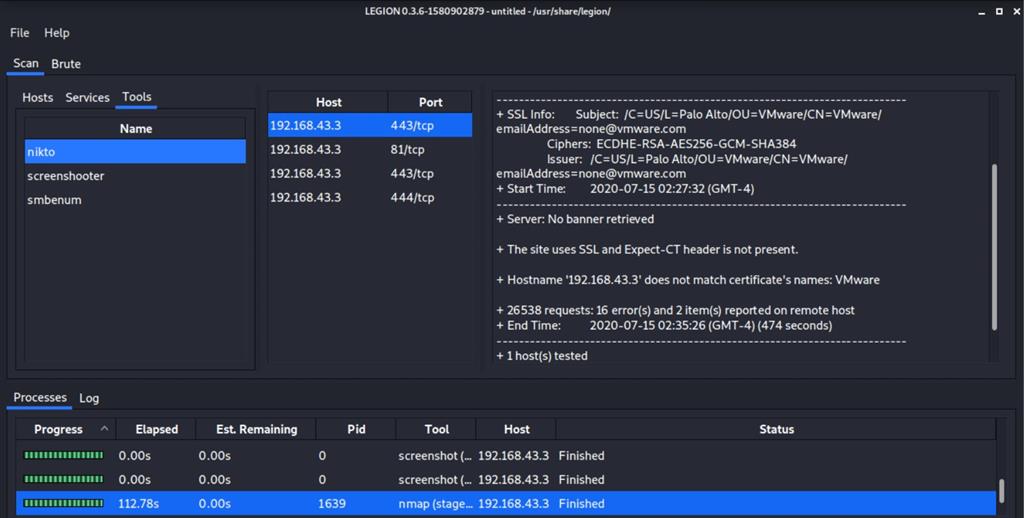Image resolution: width=1024 pixels, height=518 pixels.
Task: Click the Est. Remaining column header
Action: 256,429
